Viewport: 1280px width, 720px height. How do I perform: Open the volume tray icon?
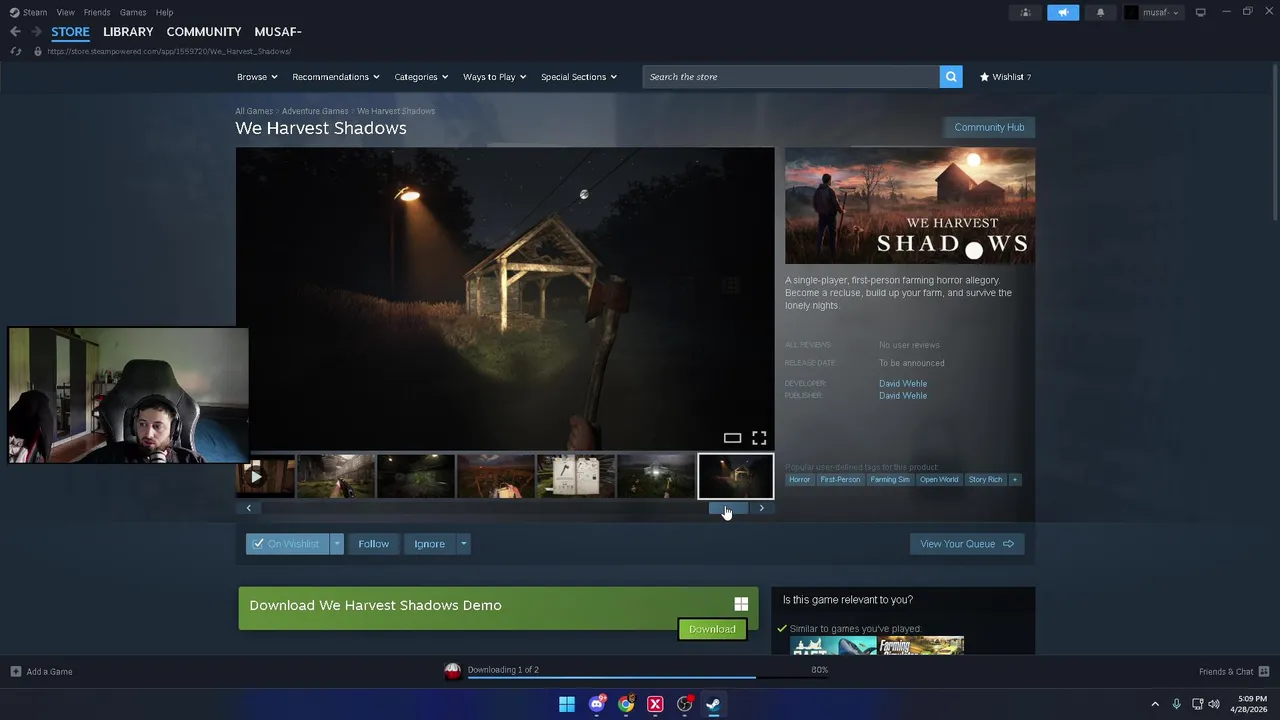click(x=1214, y=704)
